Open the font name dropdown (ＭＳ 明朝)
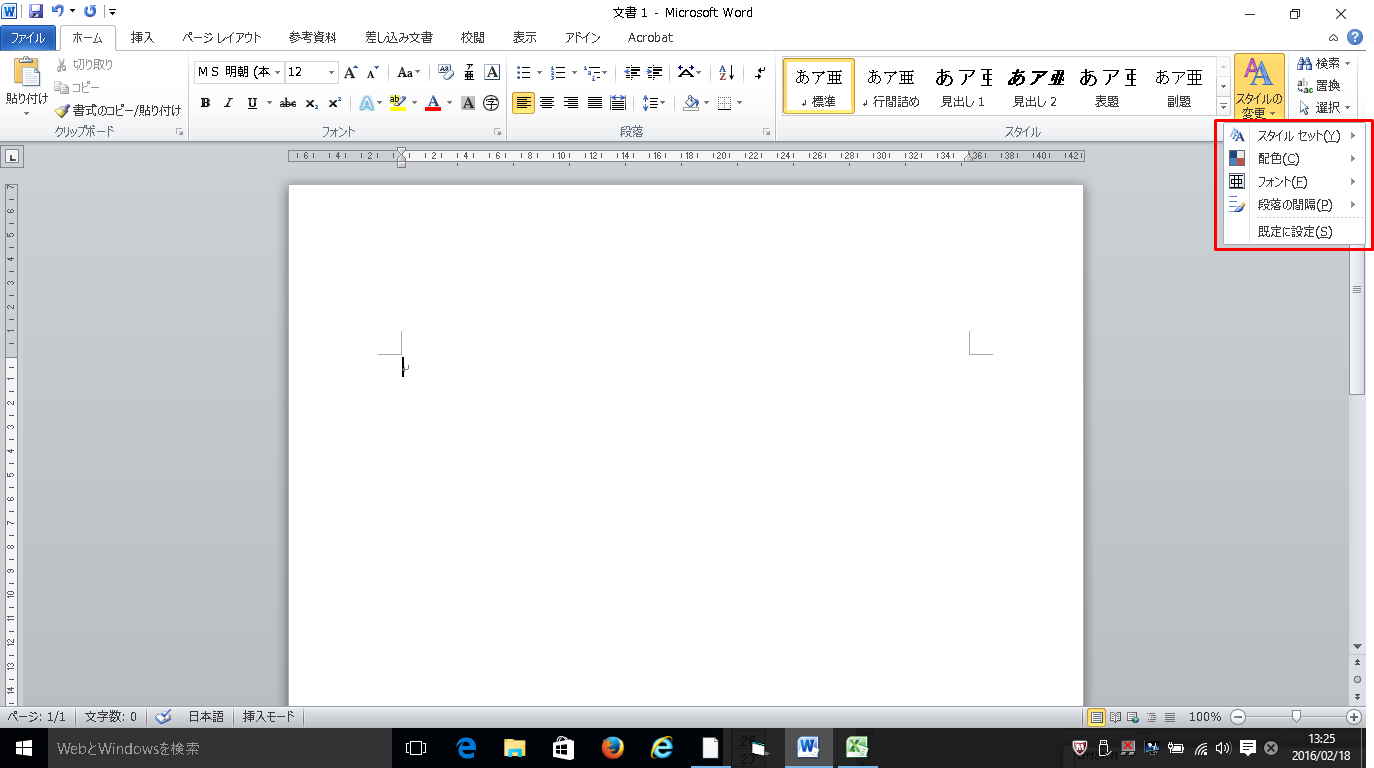 [278, 72]
